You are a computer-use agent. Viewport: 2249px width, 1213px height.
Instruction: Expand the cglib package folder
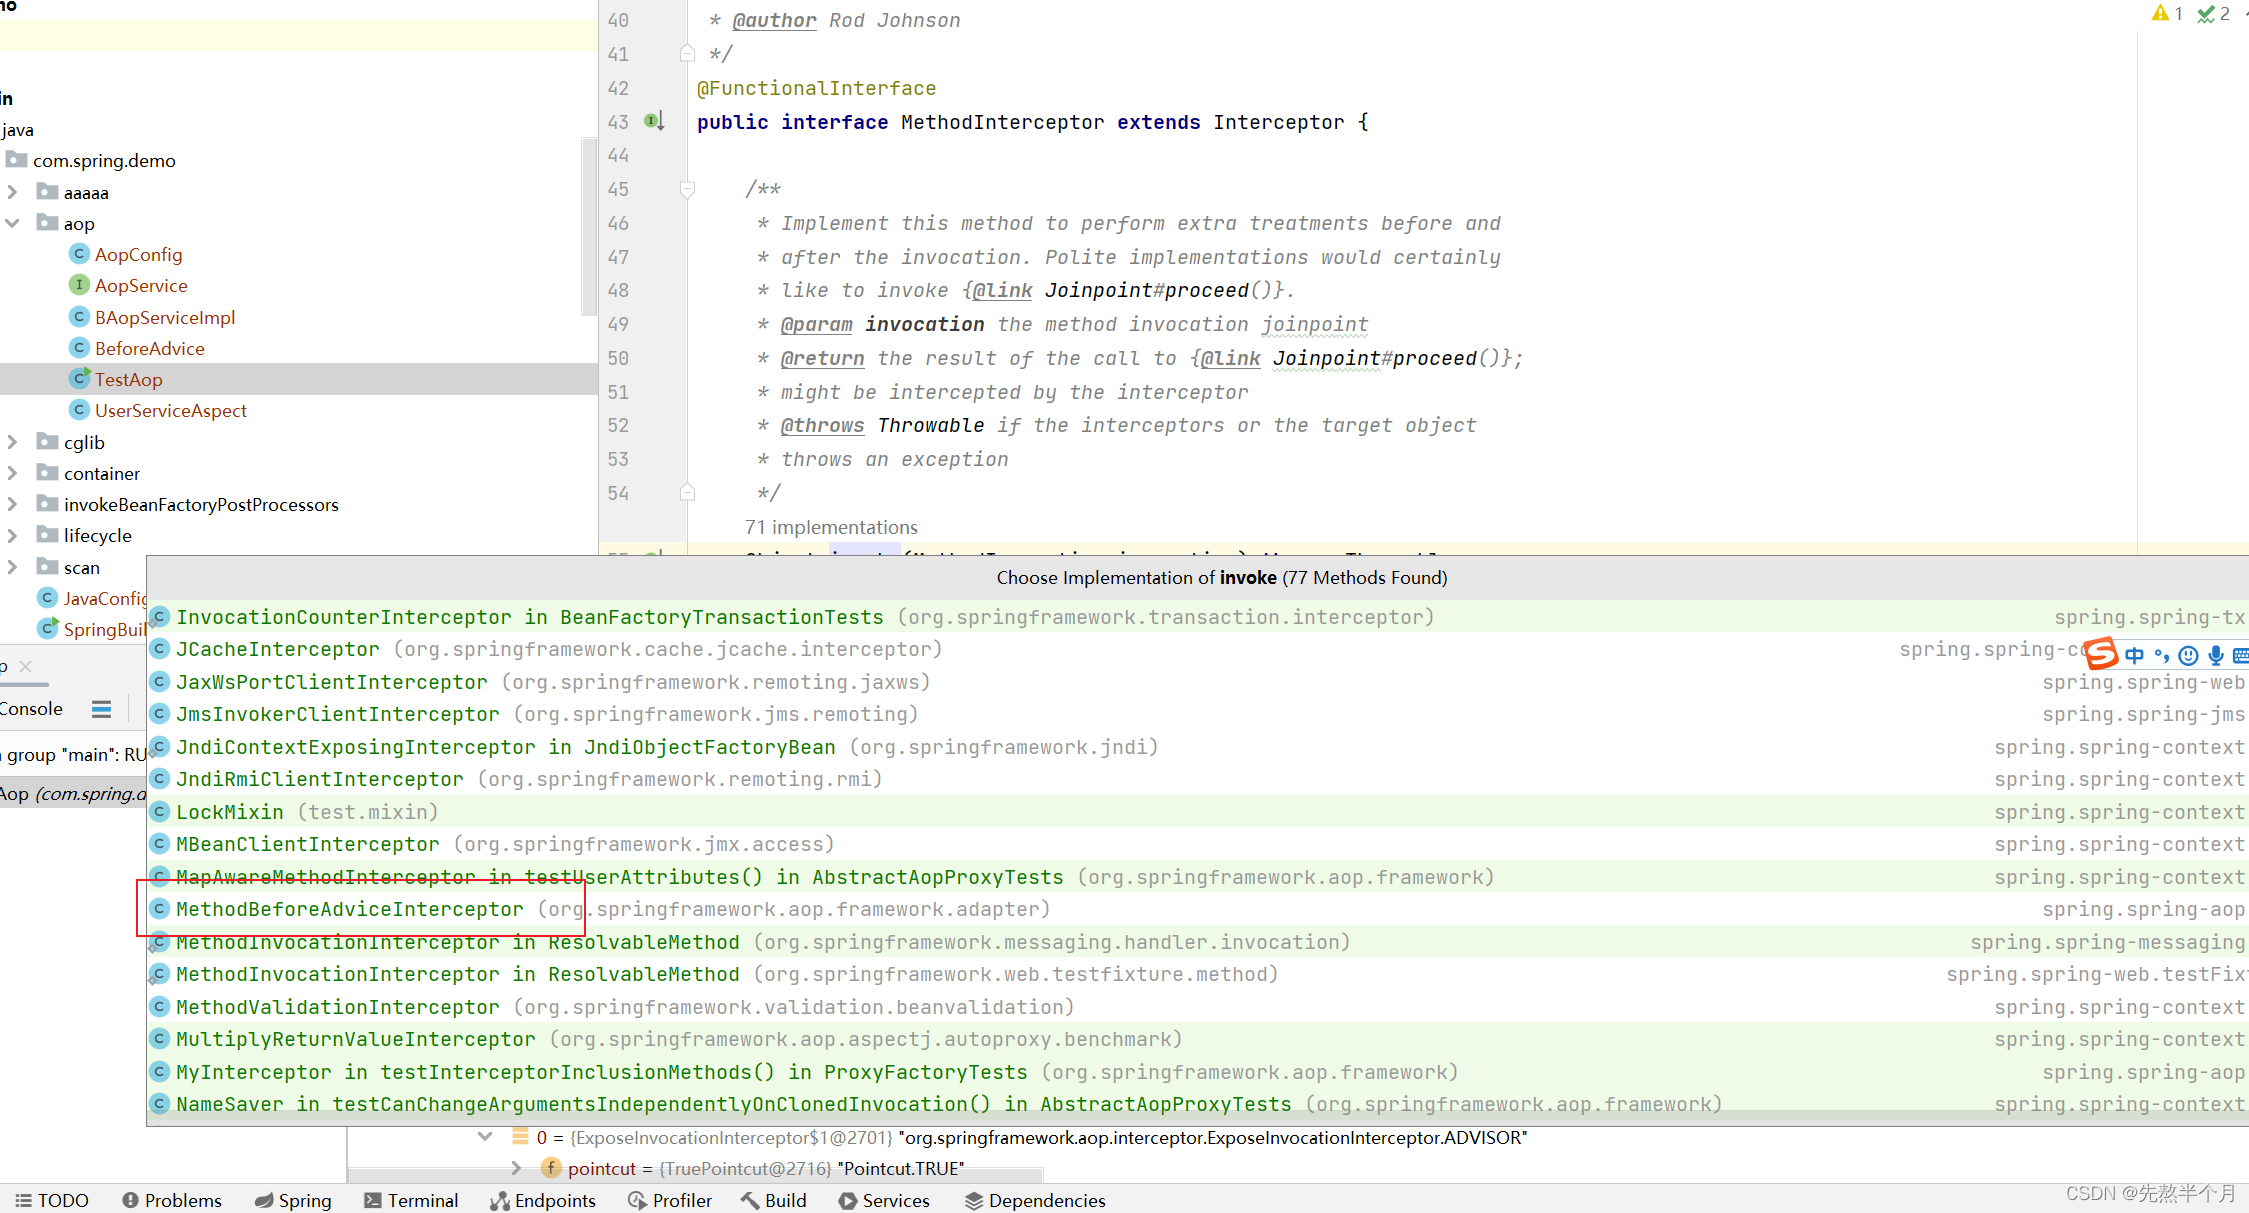coord(13,442)
